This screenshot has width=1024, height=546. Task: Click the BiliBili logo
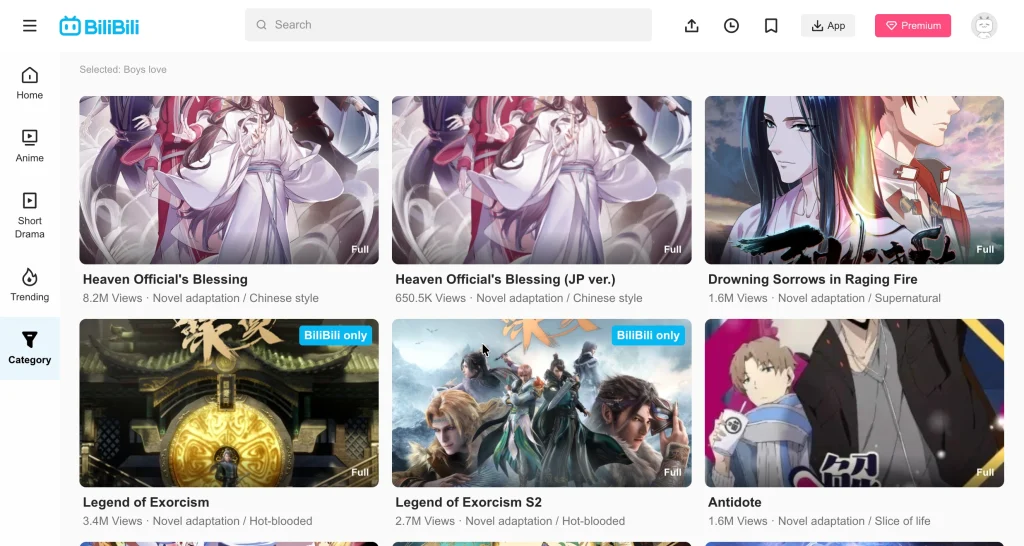pyautogui.click(x=99, y=26)
